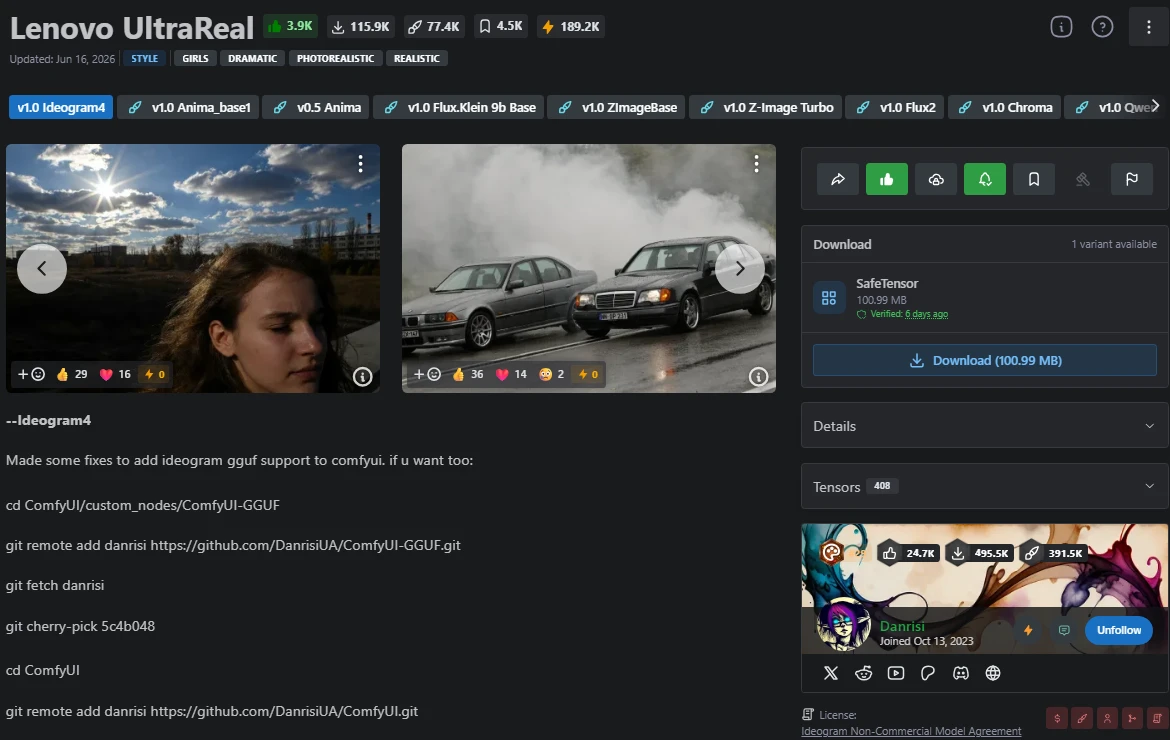The height and width of the screenshot is (740, 1170).
Task: Select the v1.0 Ideogram4 version tab
Action: [x=61, y=107]
